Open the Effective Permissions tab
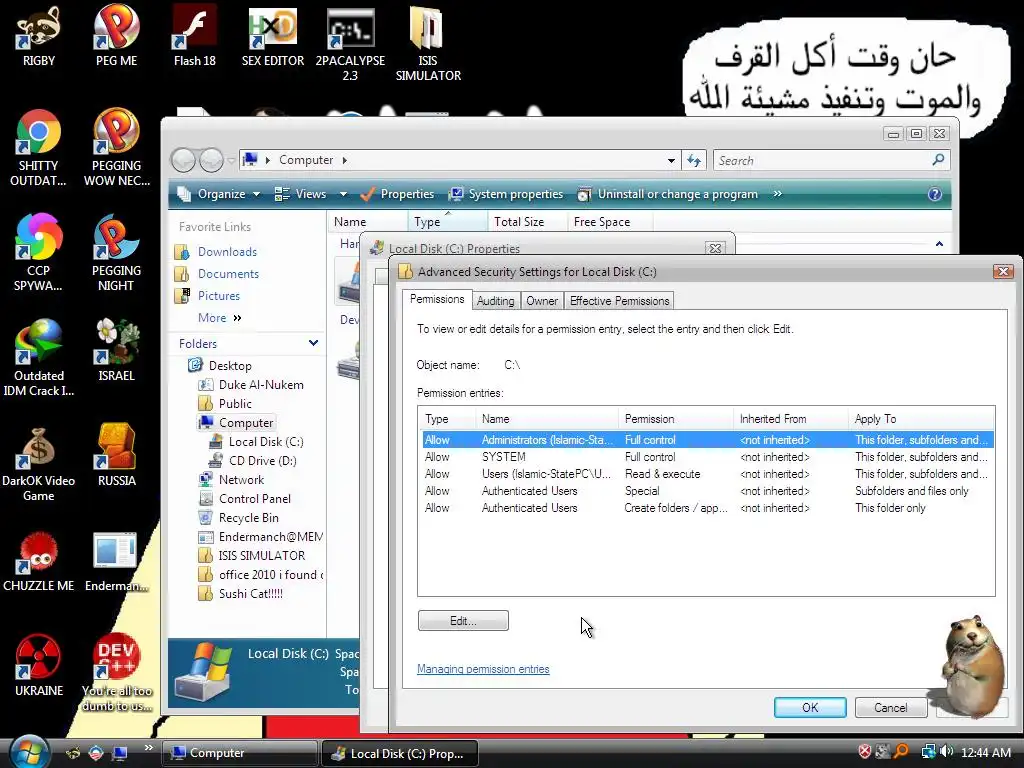 pyautogui.click(x=619, y=301)
